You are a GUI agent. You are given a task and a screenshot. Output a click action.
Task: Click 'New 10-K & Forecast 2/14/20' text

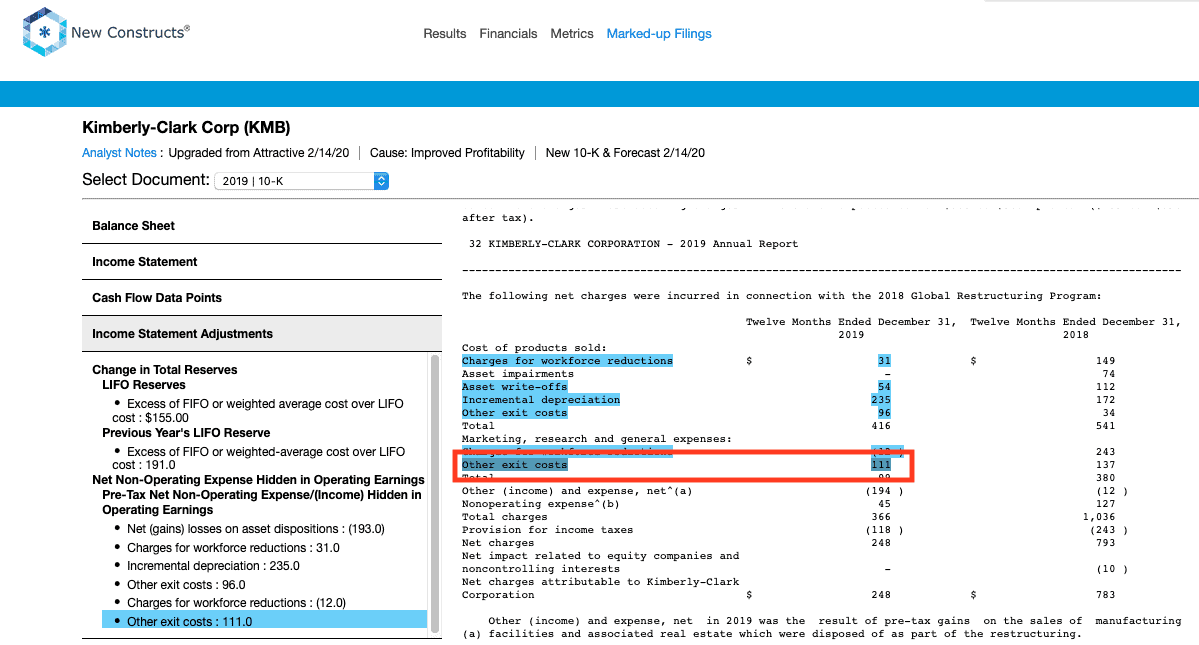pos(625,153)
